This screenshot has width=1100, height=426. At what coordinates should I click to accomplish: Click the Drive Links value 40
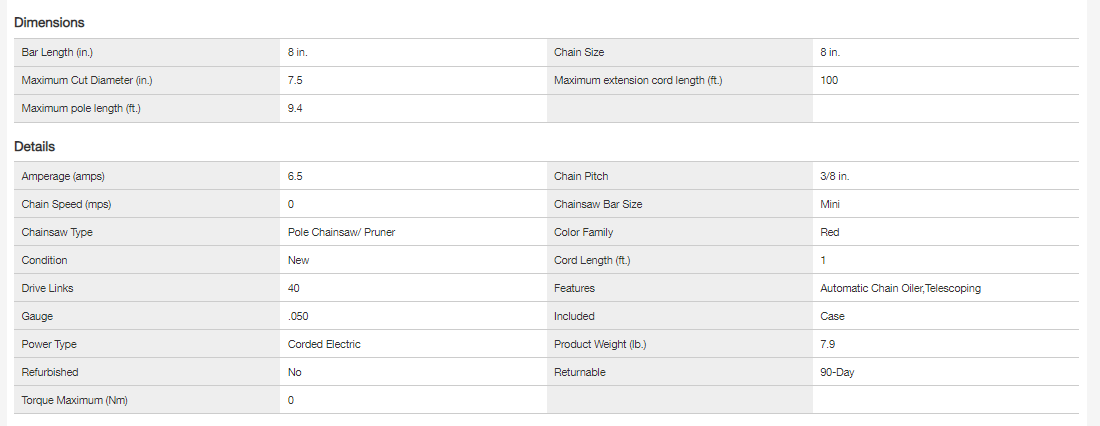click(x=294, y=288)
